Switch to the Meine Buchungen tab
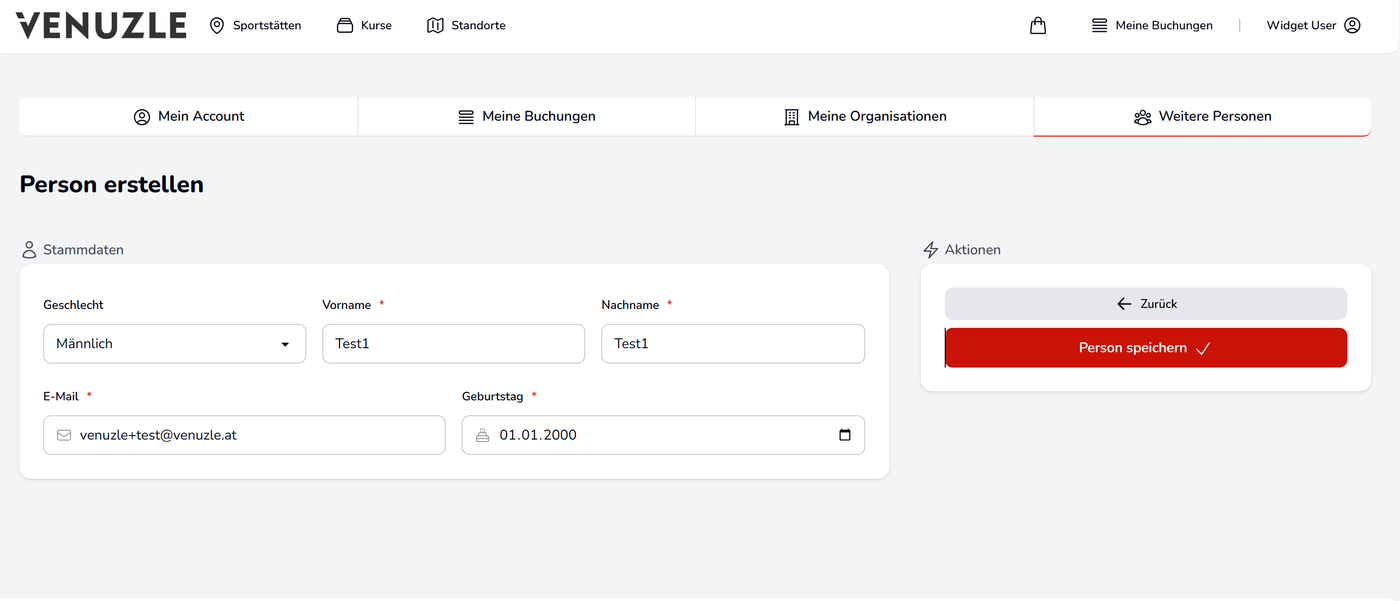The height and width of the screenshot is (601, 1400). 527,117
